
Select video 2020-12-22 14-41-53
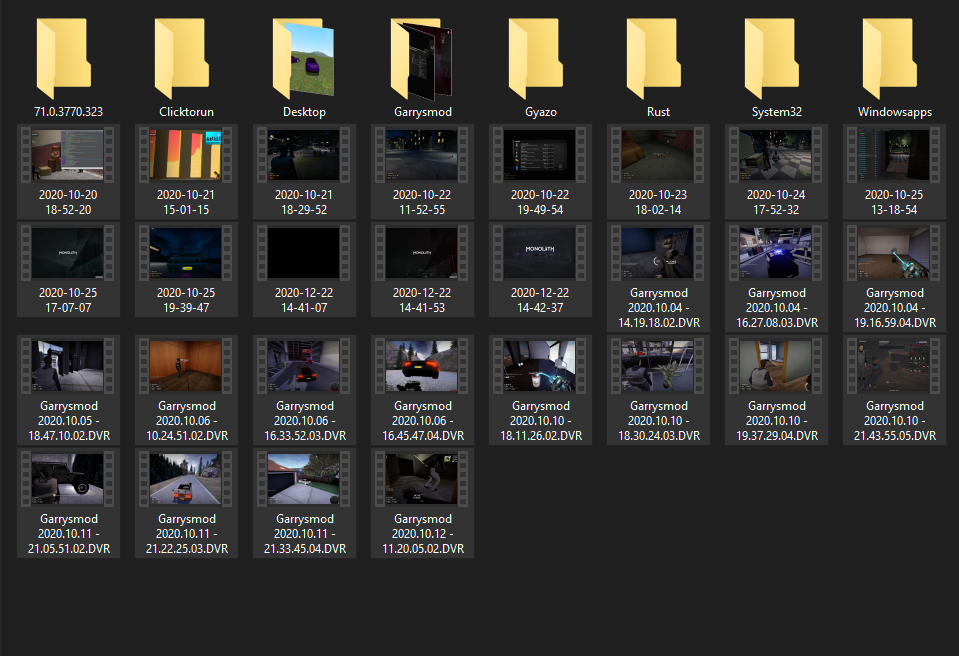[x=422, y=269]
